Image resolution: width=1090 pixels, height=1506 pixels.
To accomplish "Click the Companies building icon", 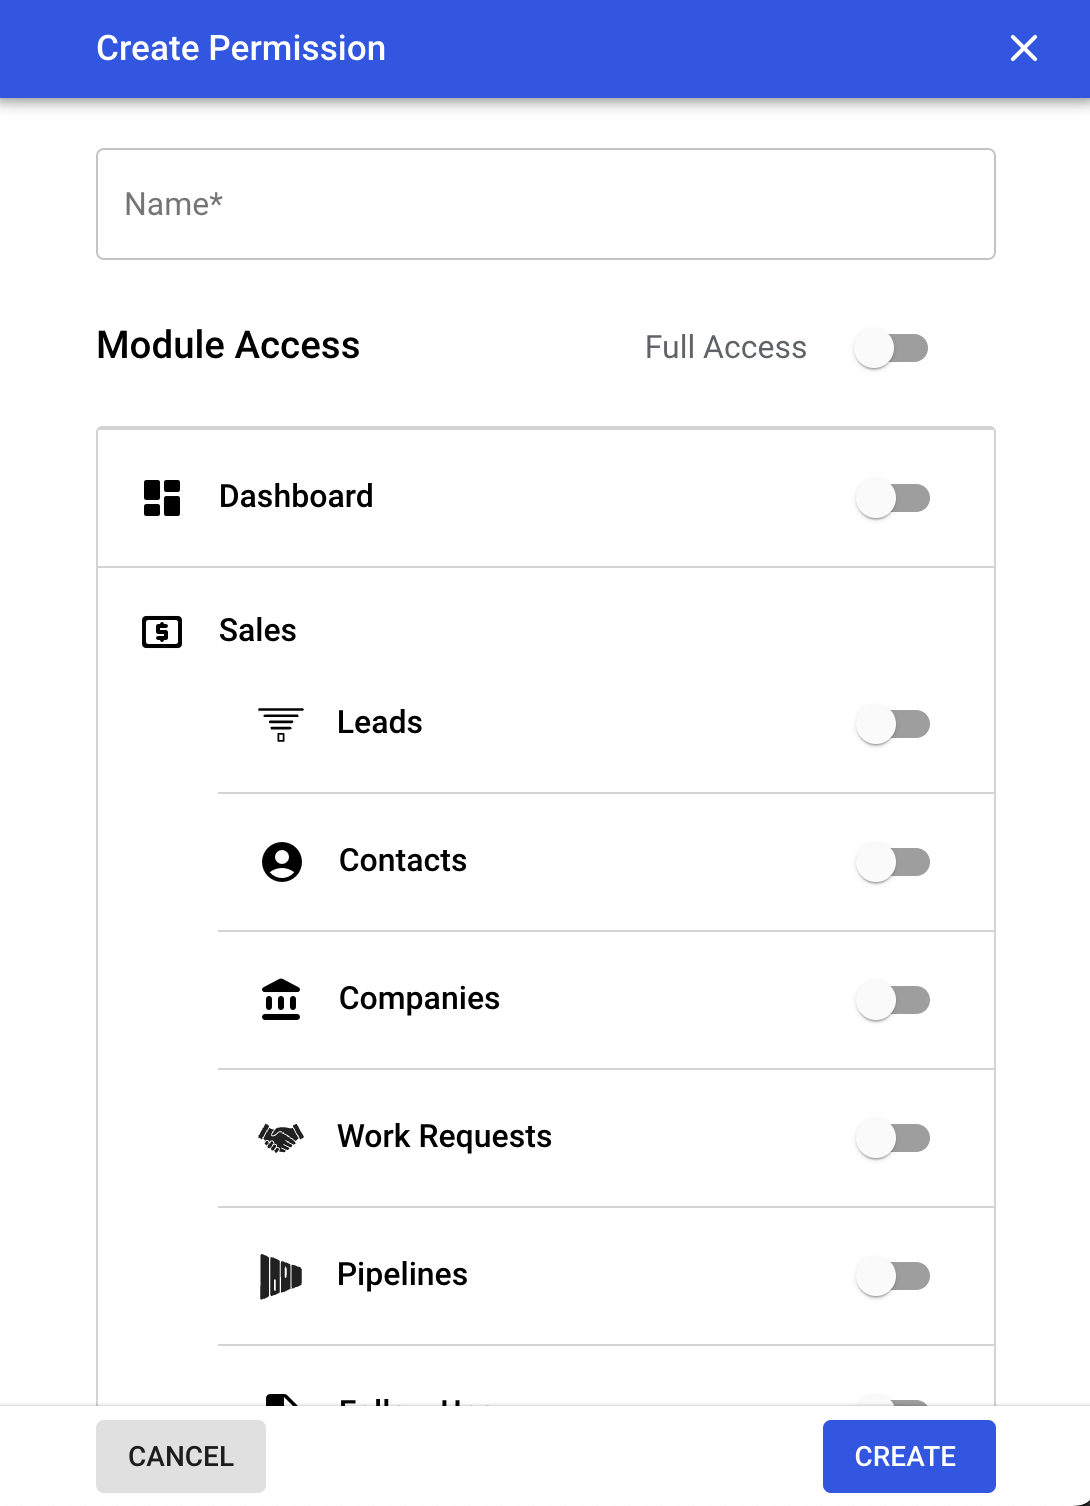I will pos(281,999).
